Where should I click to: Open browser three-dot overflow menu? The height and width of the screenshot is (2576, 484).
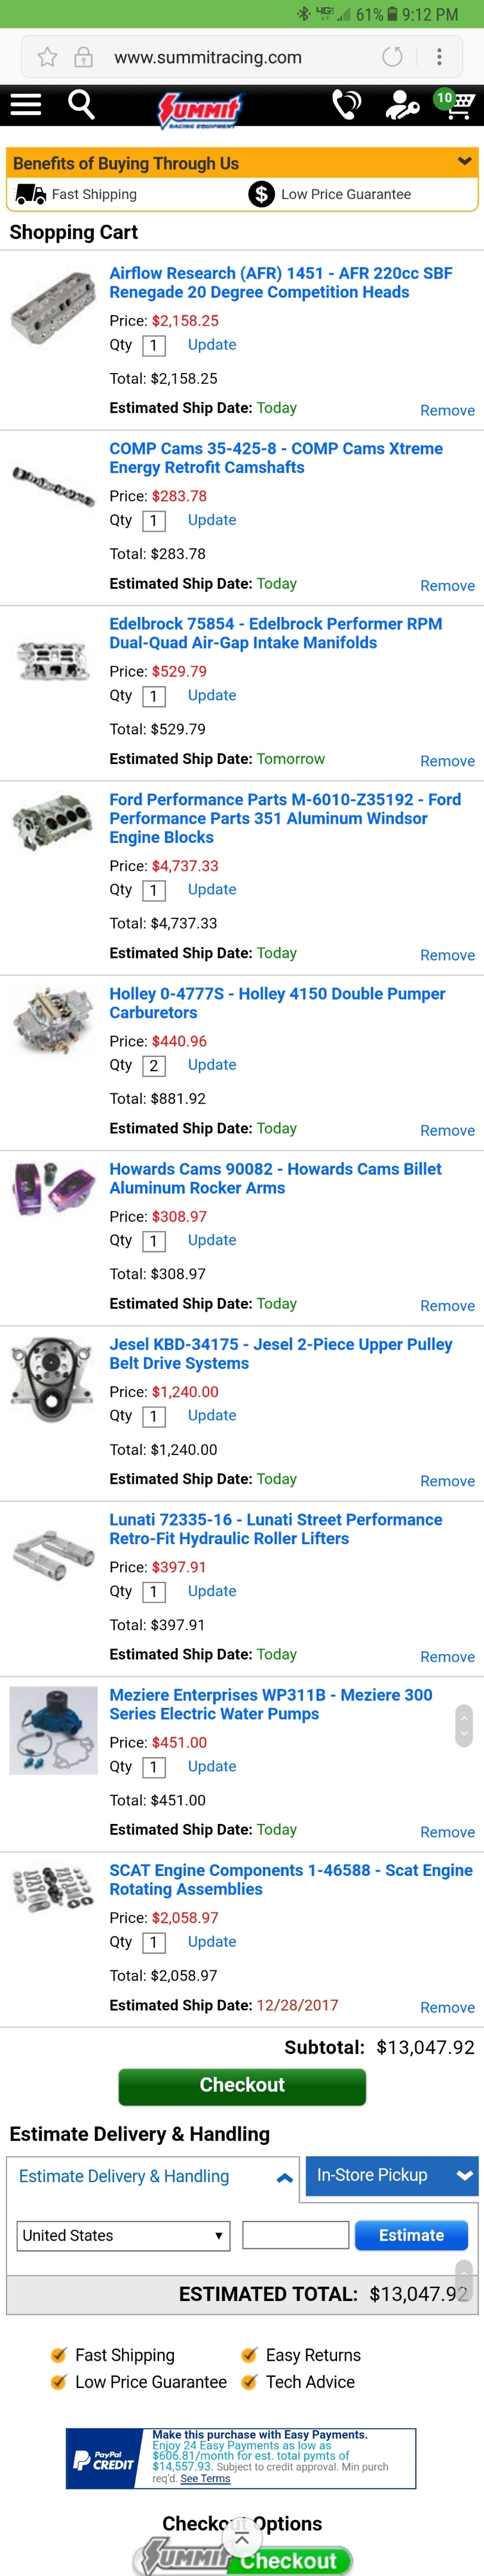click(439, 57)
